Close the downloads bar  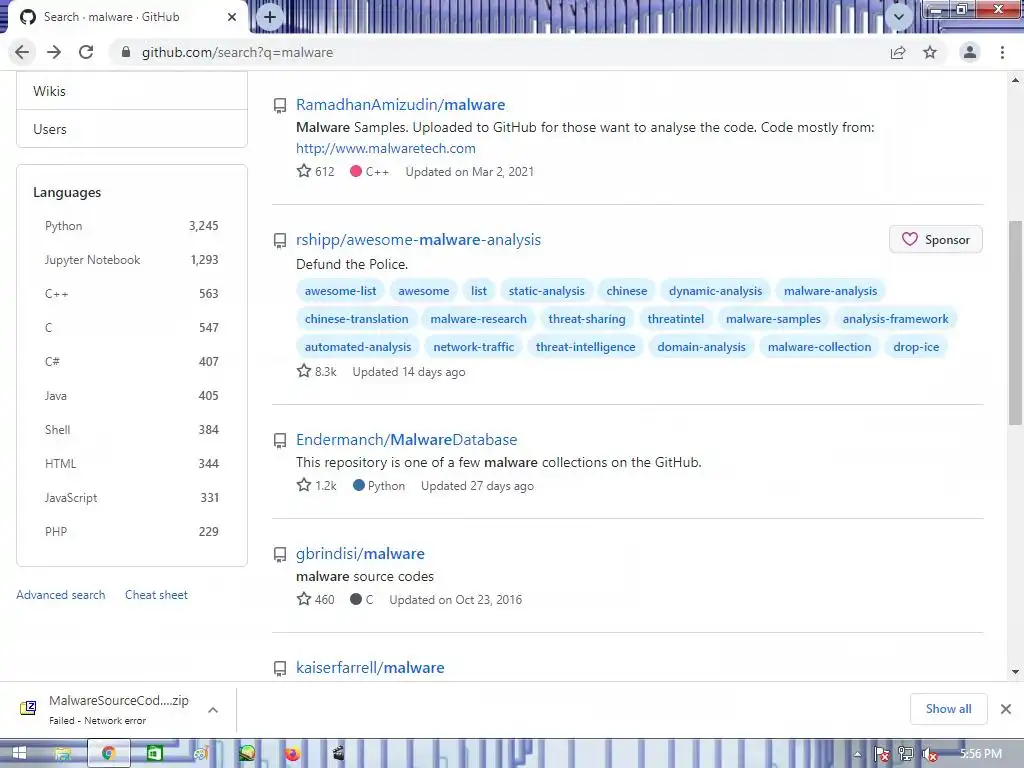click(1006, 709)
